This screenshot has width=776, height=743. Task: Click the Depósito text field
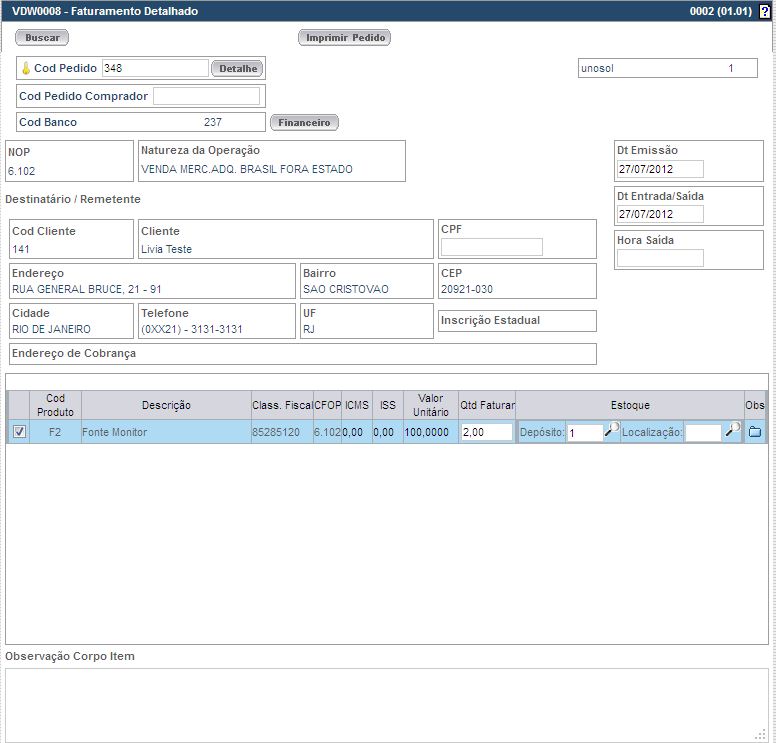click(584, 433)
